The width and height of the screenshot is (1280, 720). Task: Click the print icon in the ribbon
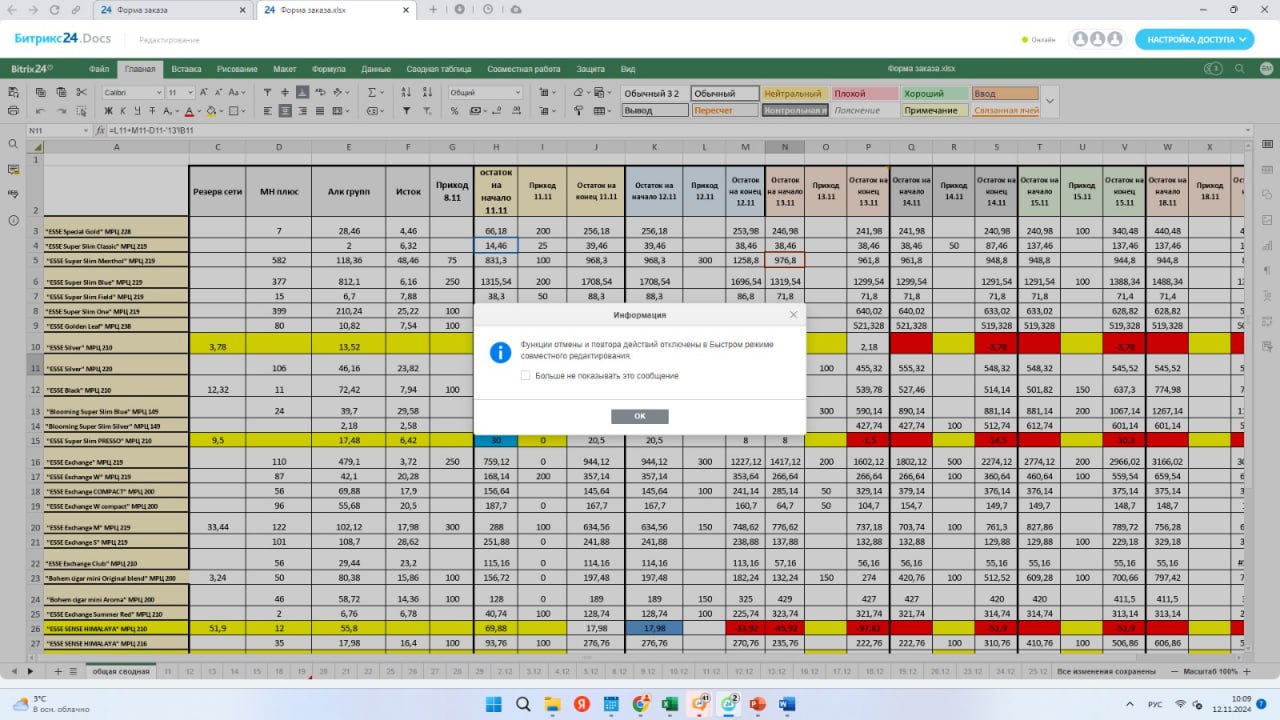pos(14,111)
